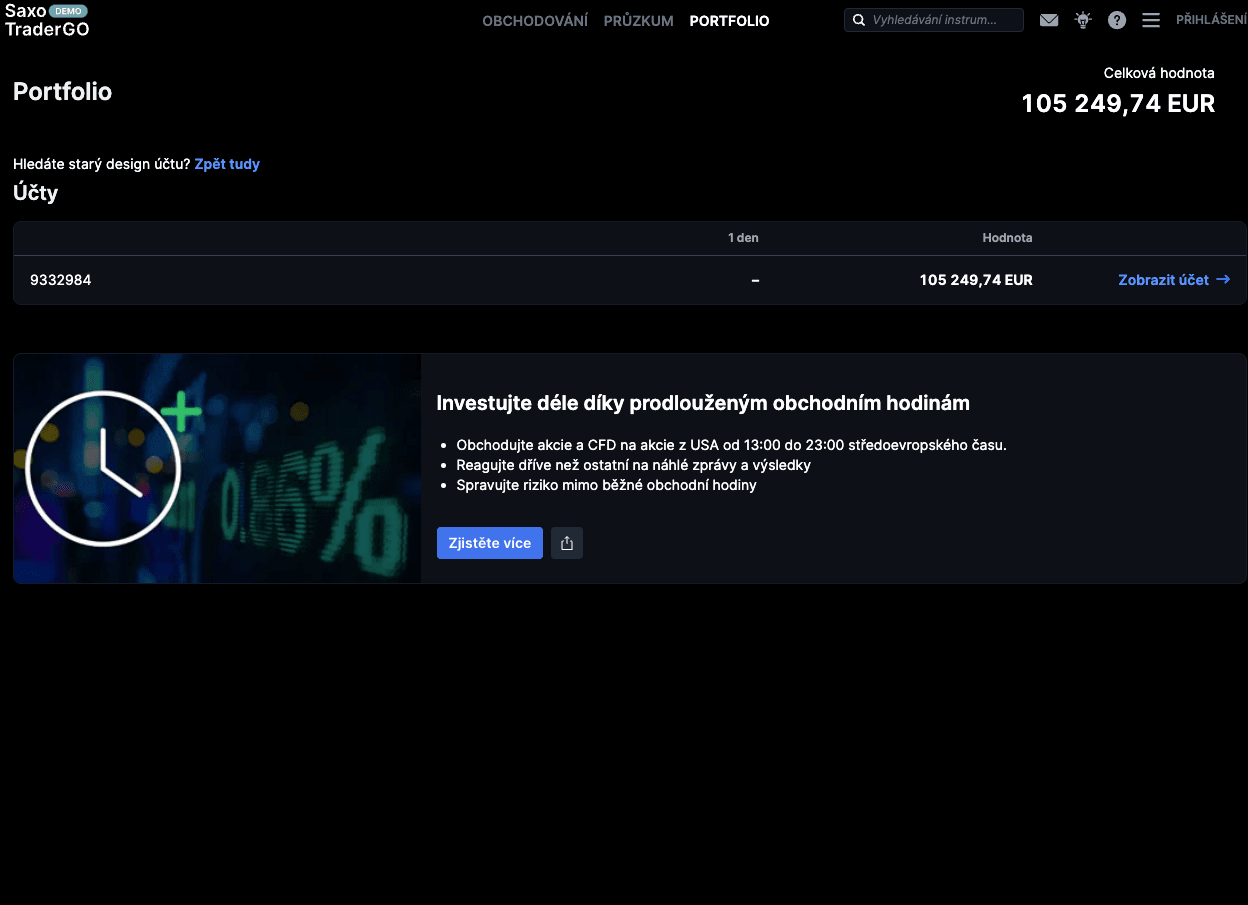The image size is (1248, 905).
Task: Select account number 9332984 in the table
Action: [x=61, y=280]
